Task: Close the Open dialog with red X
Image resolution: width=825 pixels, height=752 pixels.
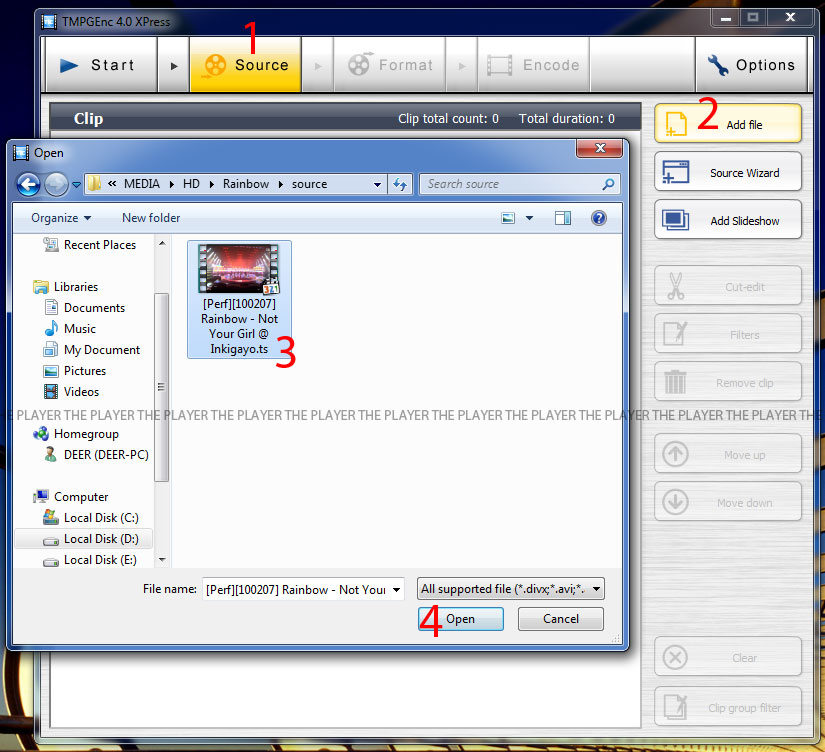Action: pyautogui.click(x=600, y=148)
